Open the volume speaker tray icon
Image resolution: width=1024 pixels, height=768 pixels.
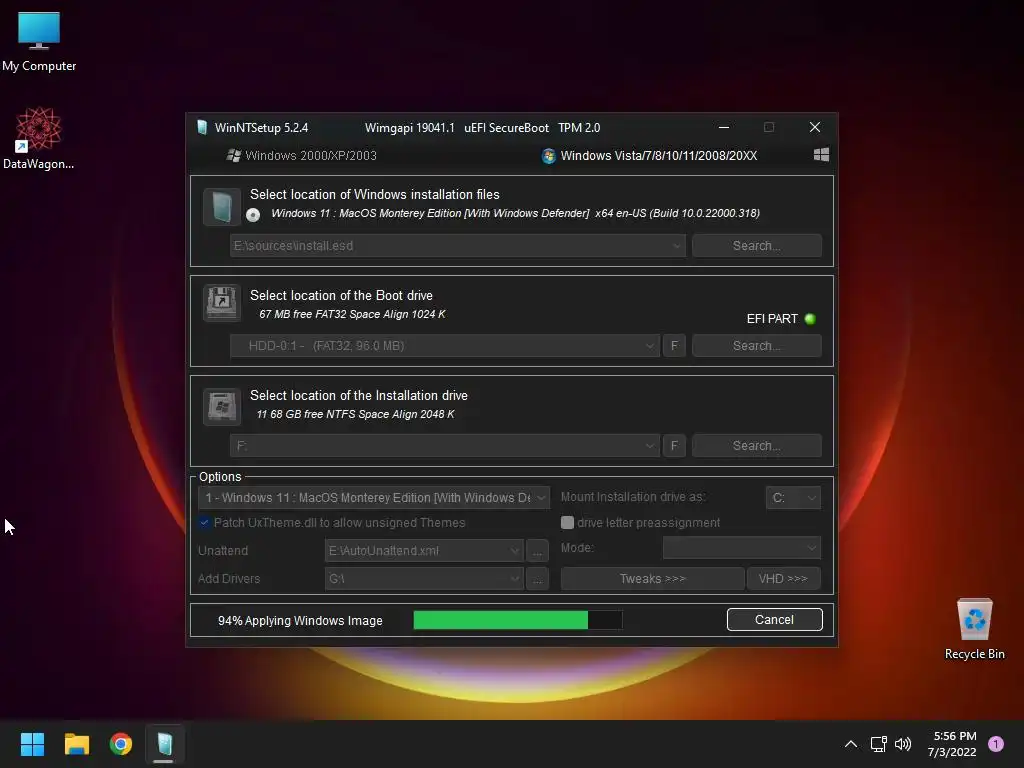tap(903, 744)
